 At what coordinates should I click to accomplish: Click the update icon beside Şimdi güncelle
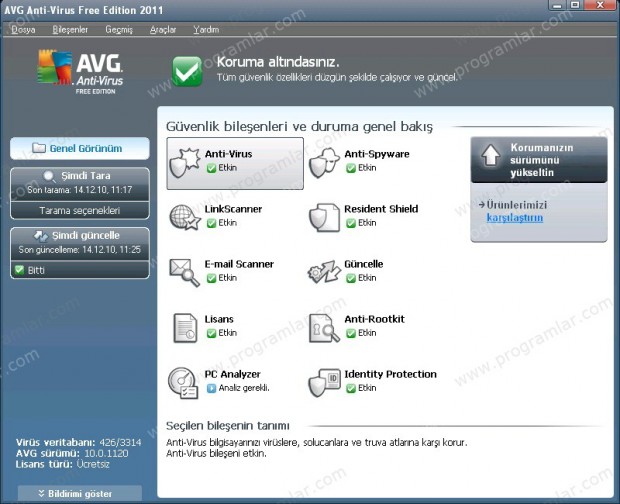[x=41, y=236]
